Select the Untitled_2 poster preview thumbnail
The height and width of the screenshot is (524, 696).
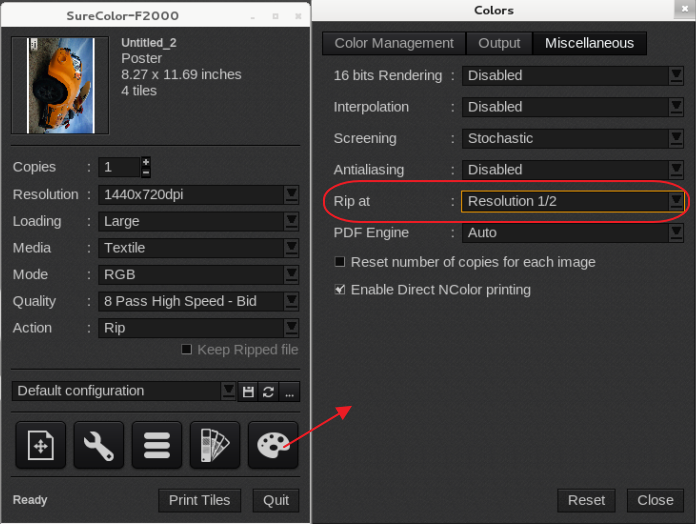[x=59, y=85]
